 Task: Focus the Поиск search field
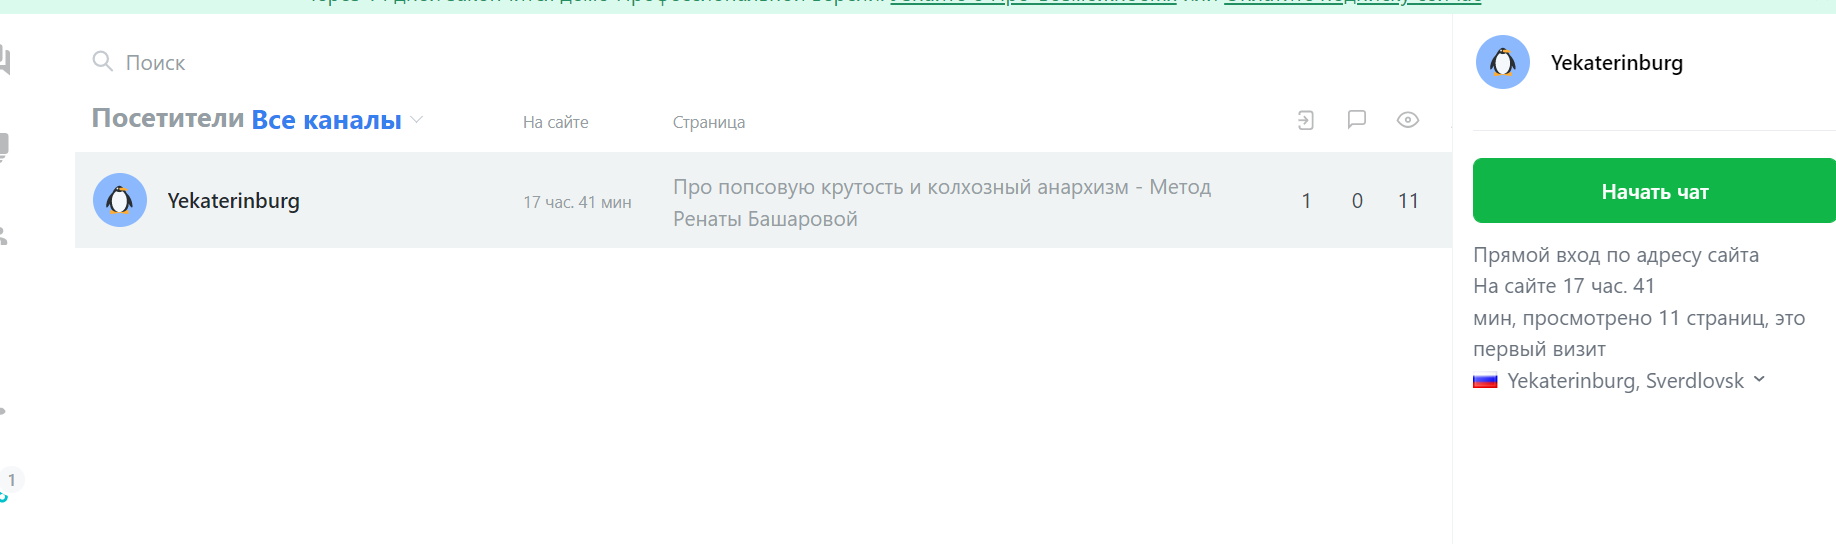[x=155, y=63]
